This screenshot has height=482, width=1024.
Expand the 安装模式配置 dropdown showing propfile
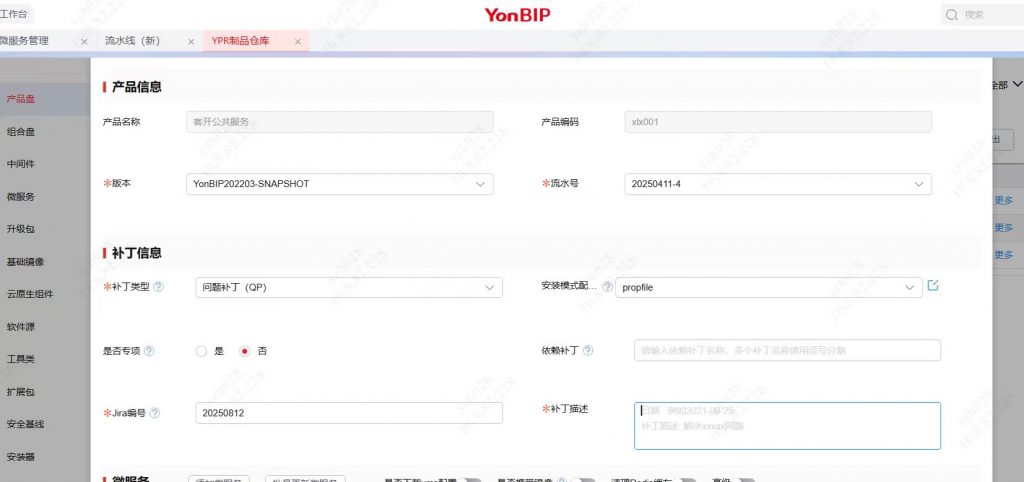(x=768, y=288)
